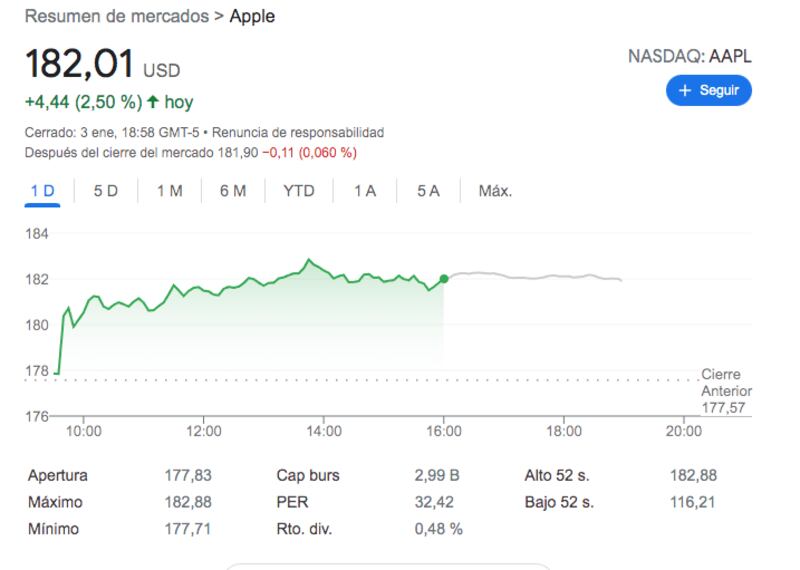Click the −0,11 (0,060 %) after-hours change
Screen dimensions: 800x570
(310, 153)
